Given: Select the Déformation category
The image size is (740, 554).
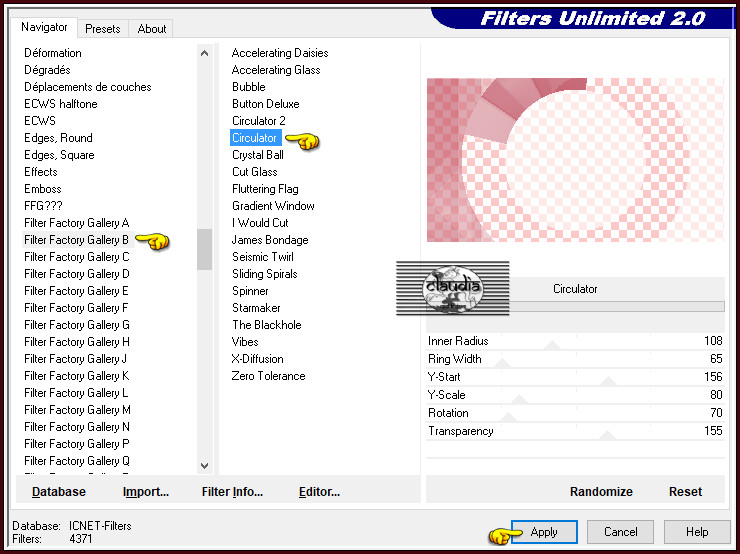Looking at the screenshot, I should coord(53,53).
